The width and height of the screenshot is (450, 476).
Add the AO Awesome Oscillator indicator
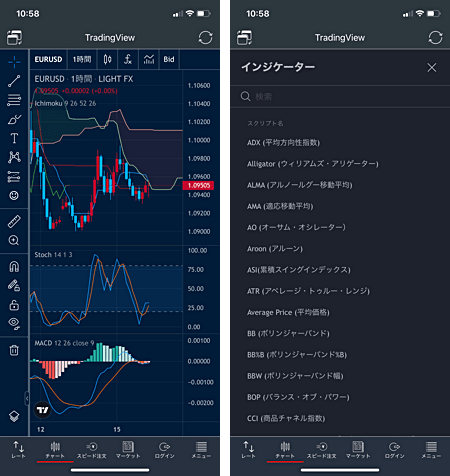click(296, 227)
